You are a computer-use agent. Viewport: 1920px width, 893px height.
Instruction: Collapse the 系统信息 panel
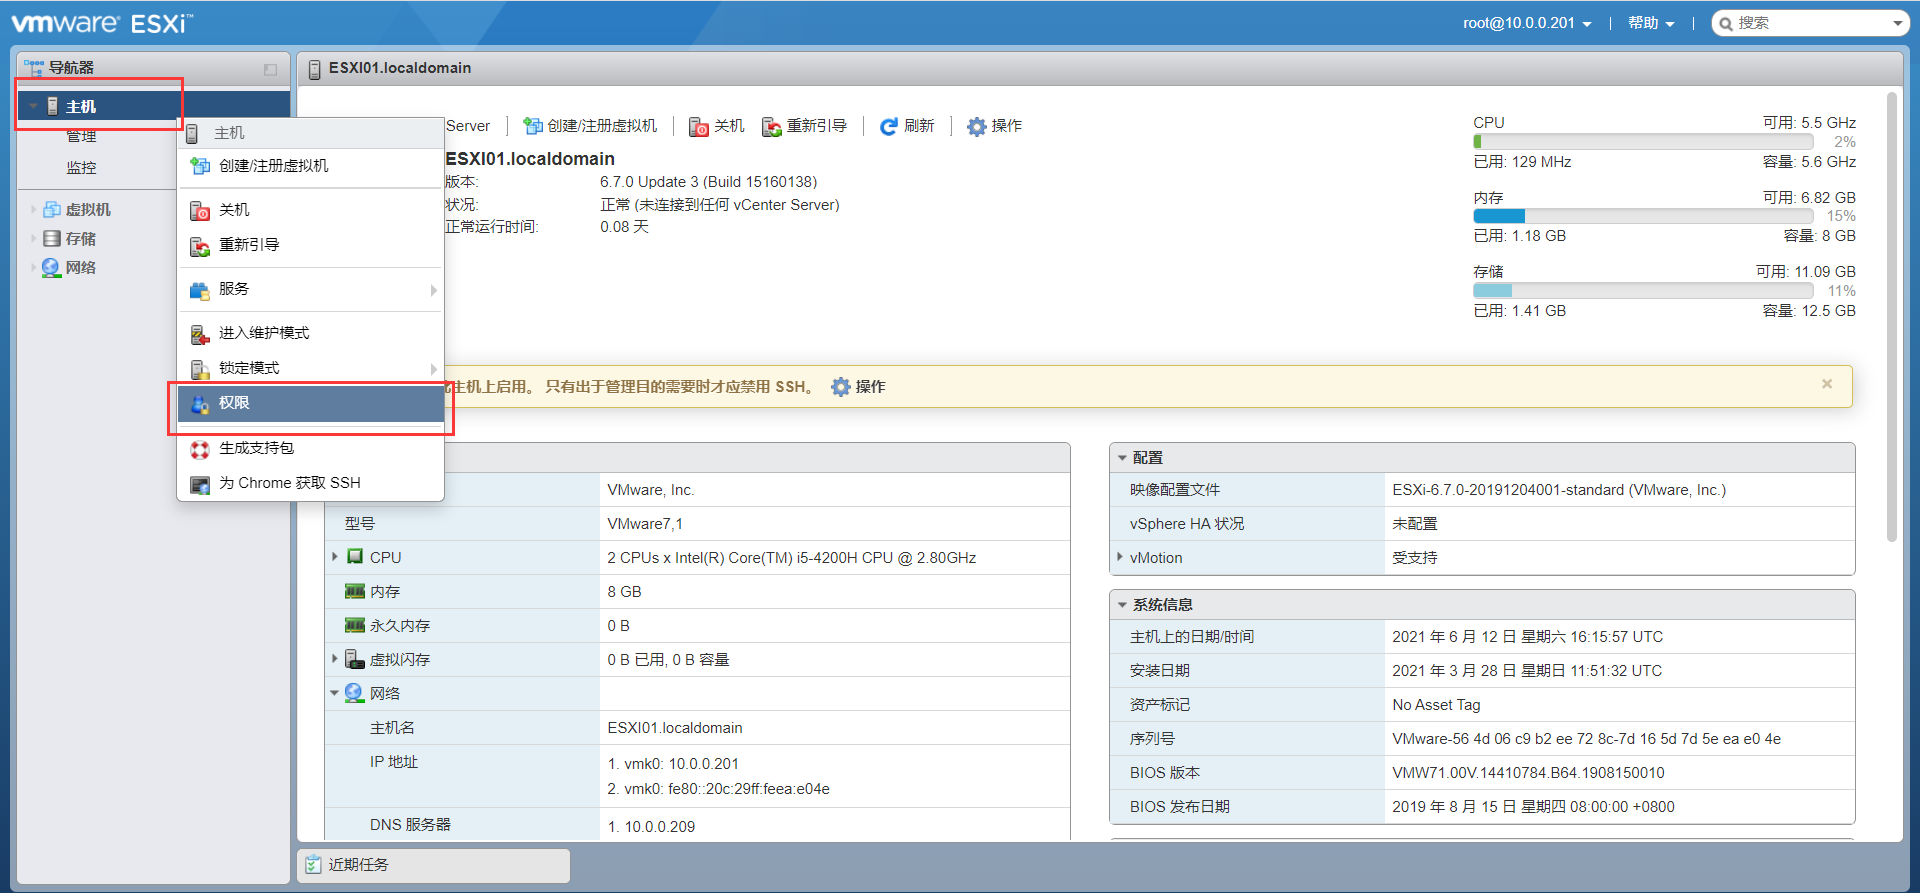(1122, 605)
